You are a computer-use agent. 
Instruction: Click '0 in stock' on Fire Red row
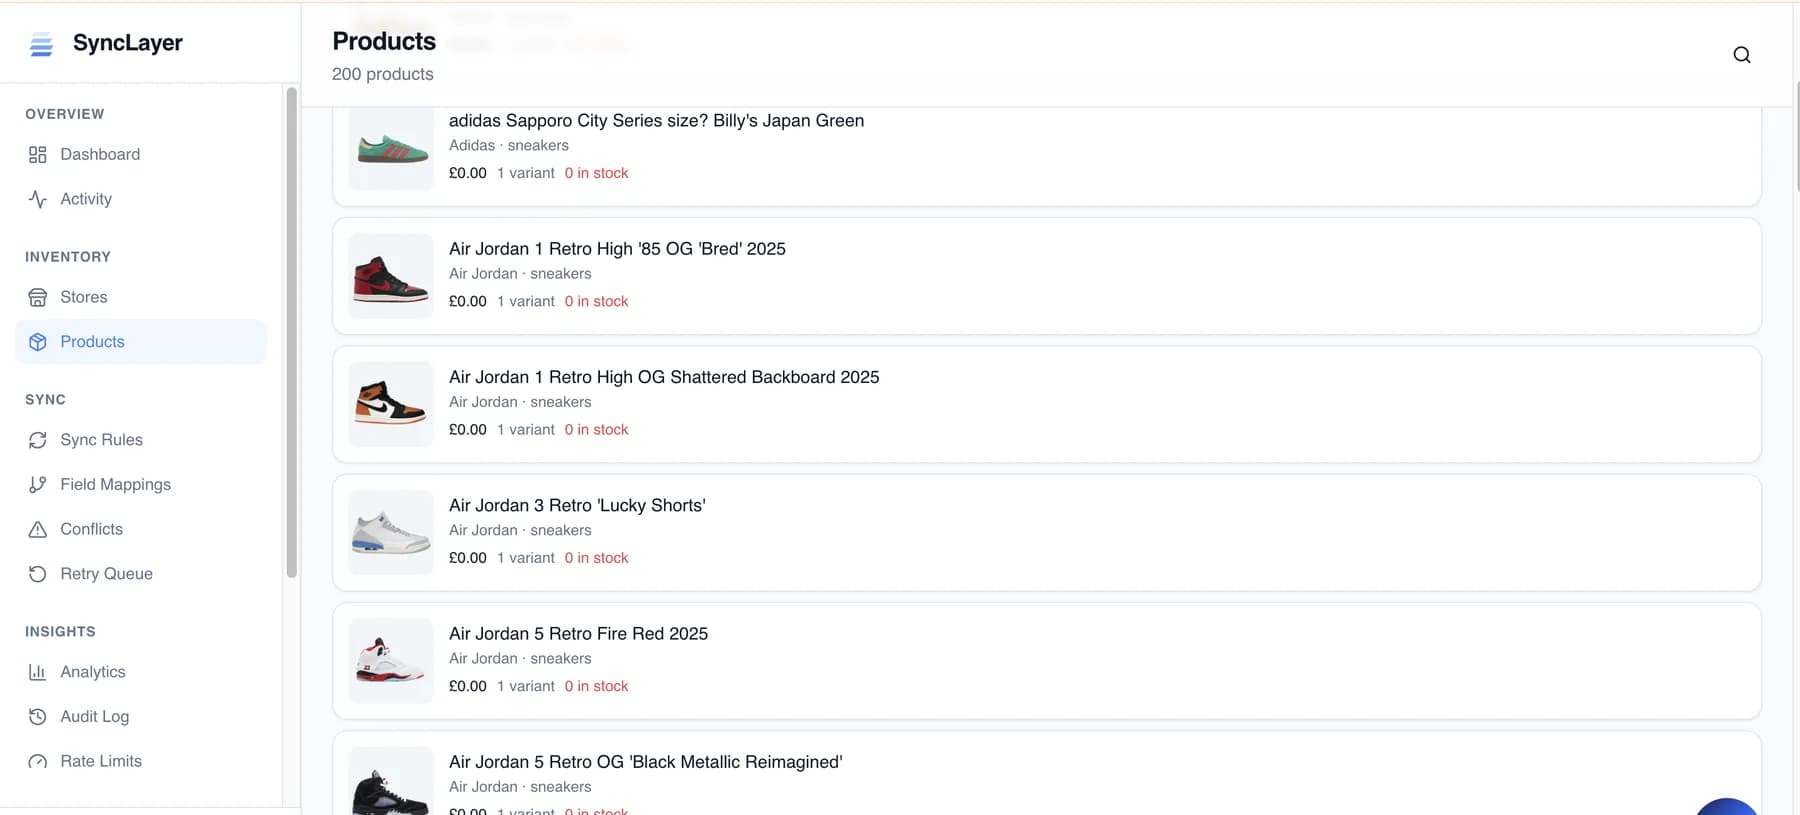(596, 686)
